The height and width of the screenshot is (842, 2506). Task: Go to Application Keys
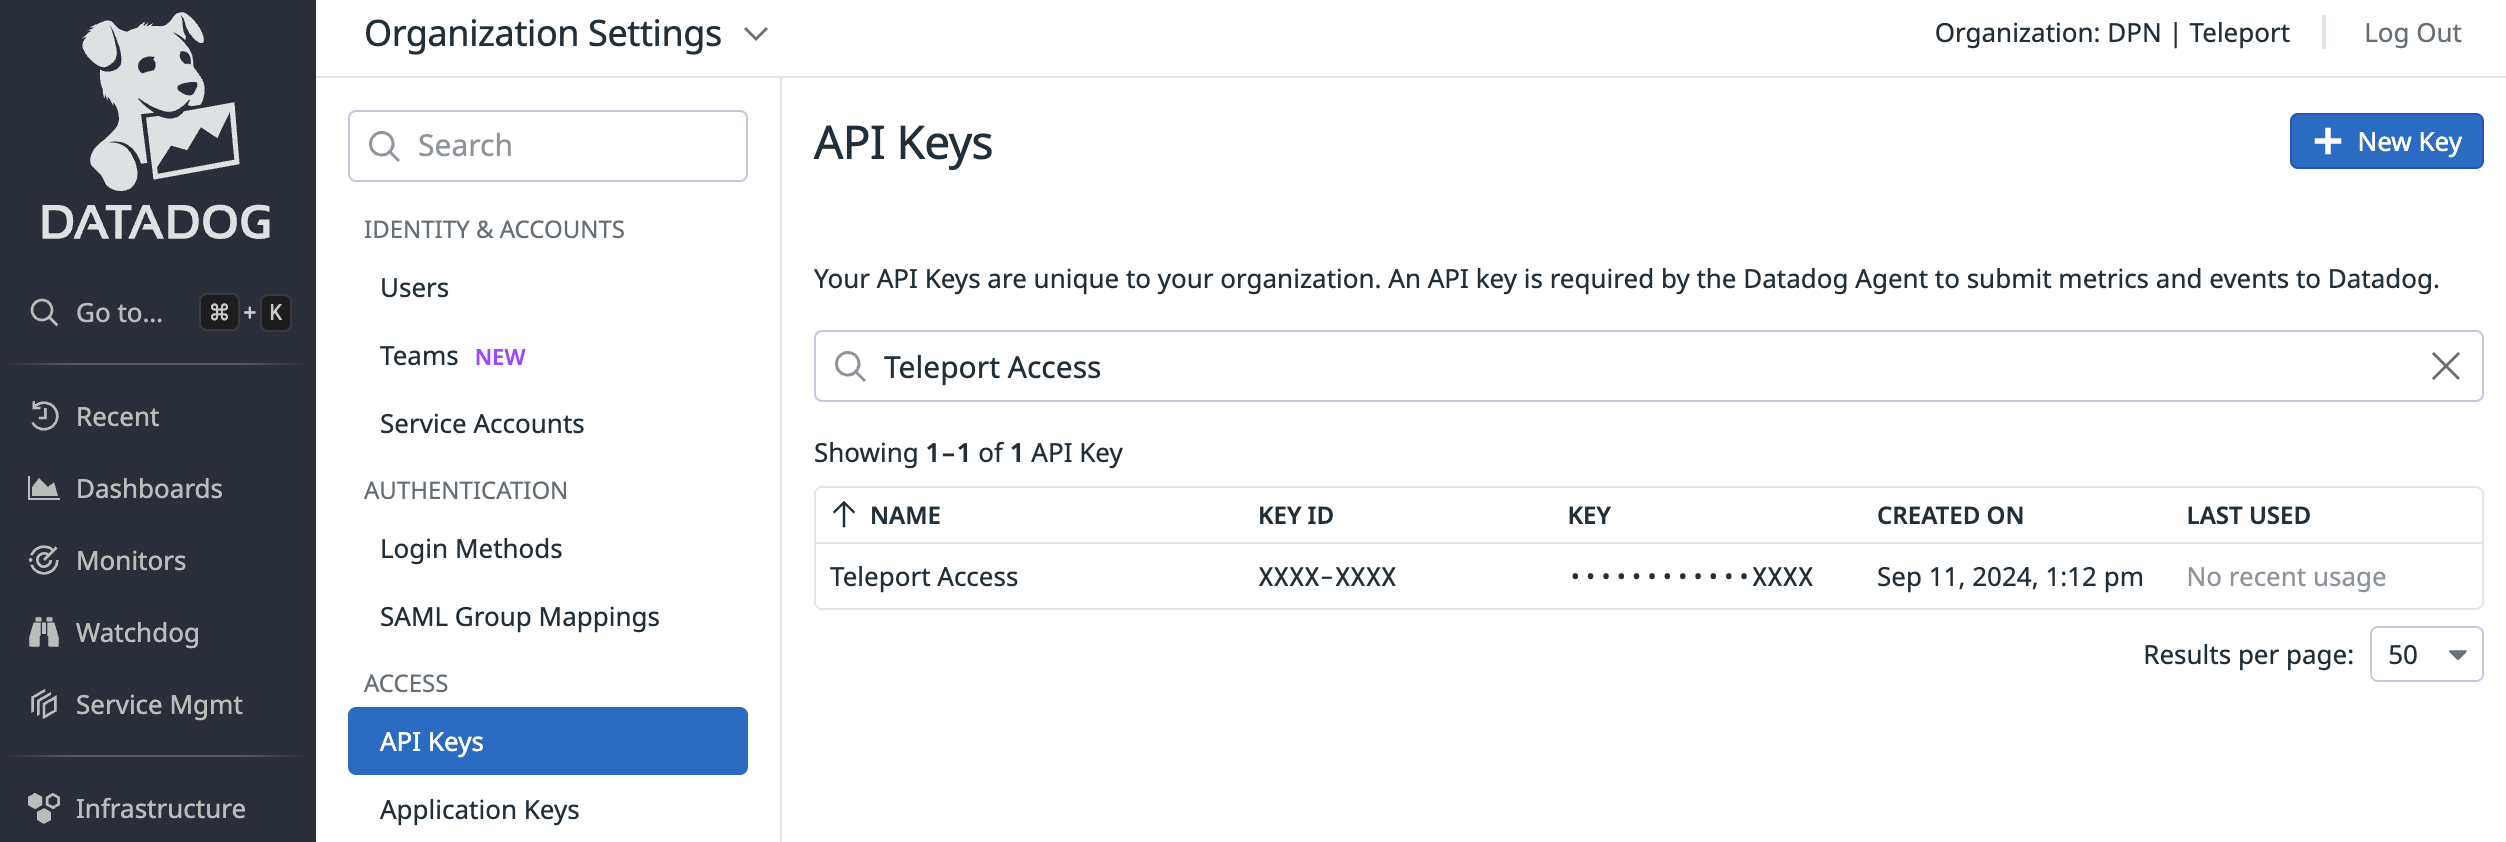click(x=479, y=810)
